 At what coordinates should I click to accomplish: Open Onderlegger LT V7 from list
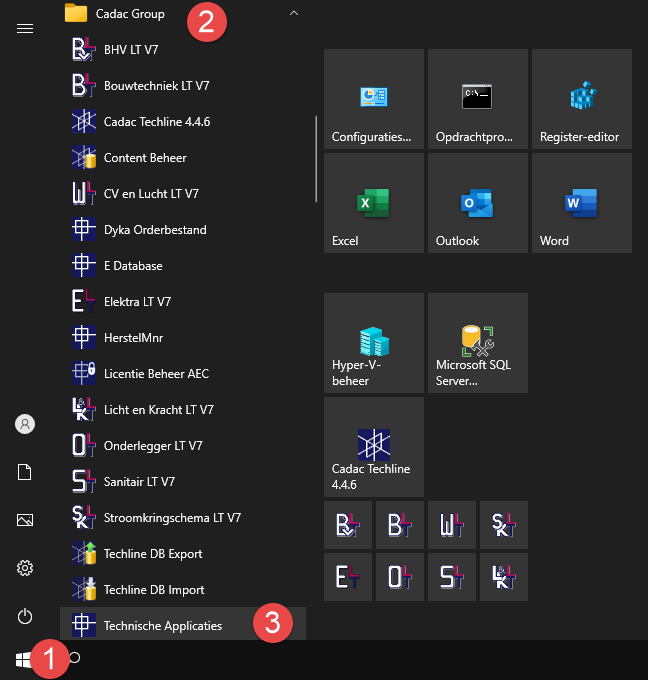183,445
